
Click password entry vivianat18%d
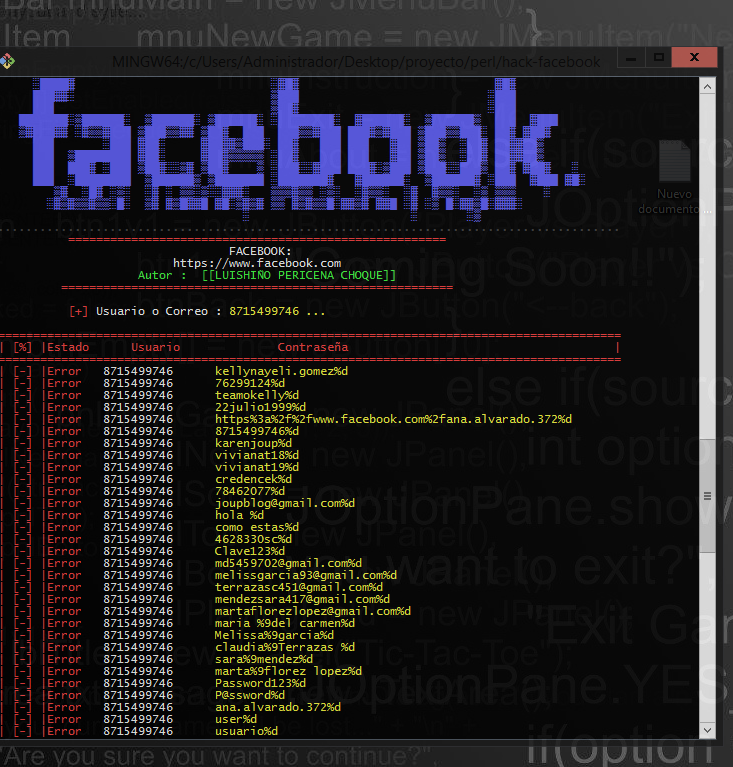click(257, 455)
